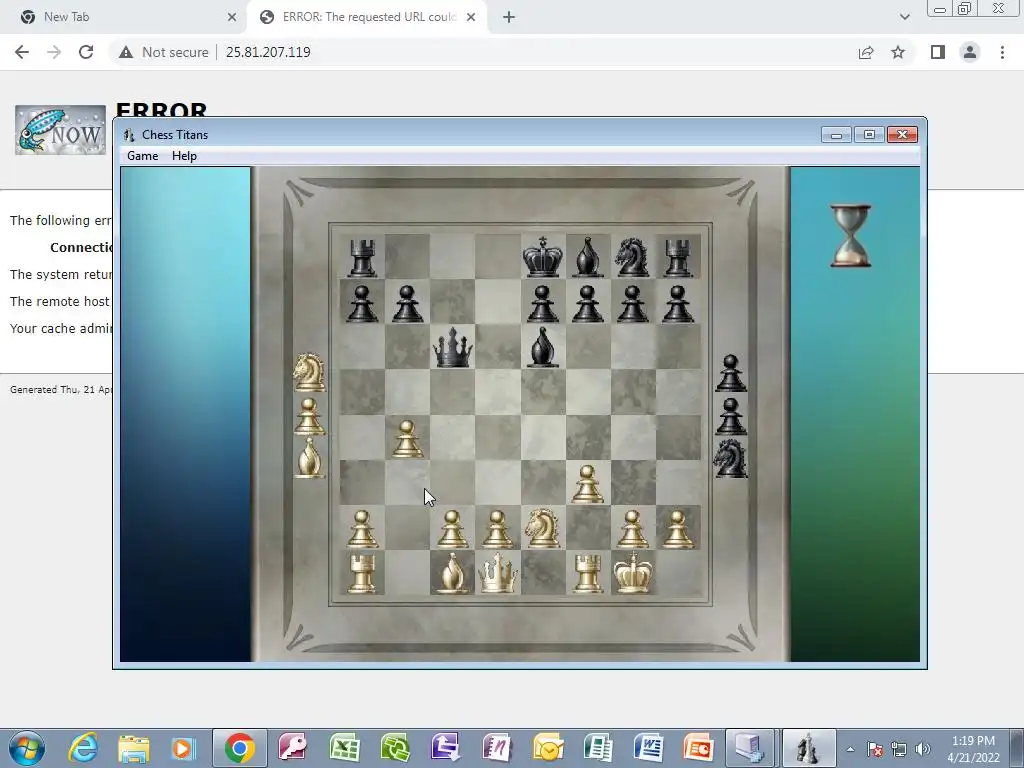Viewport: 1024px width, 768px height.
Task: Open Action Center flag in tray
Action: [x=874, y=749]
